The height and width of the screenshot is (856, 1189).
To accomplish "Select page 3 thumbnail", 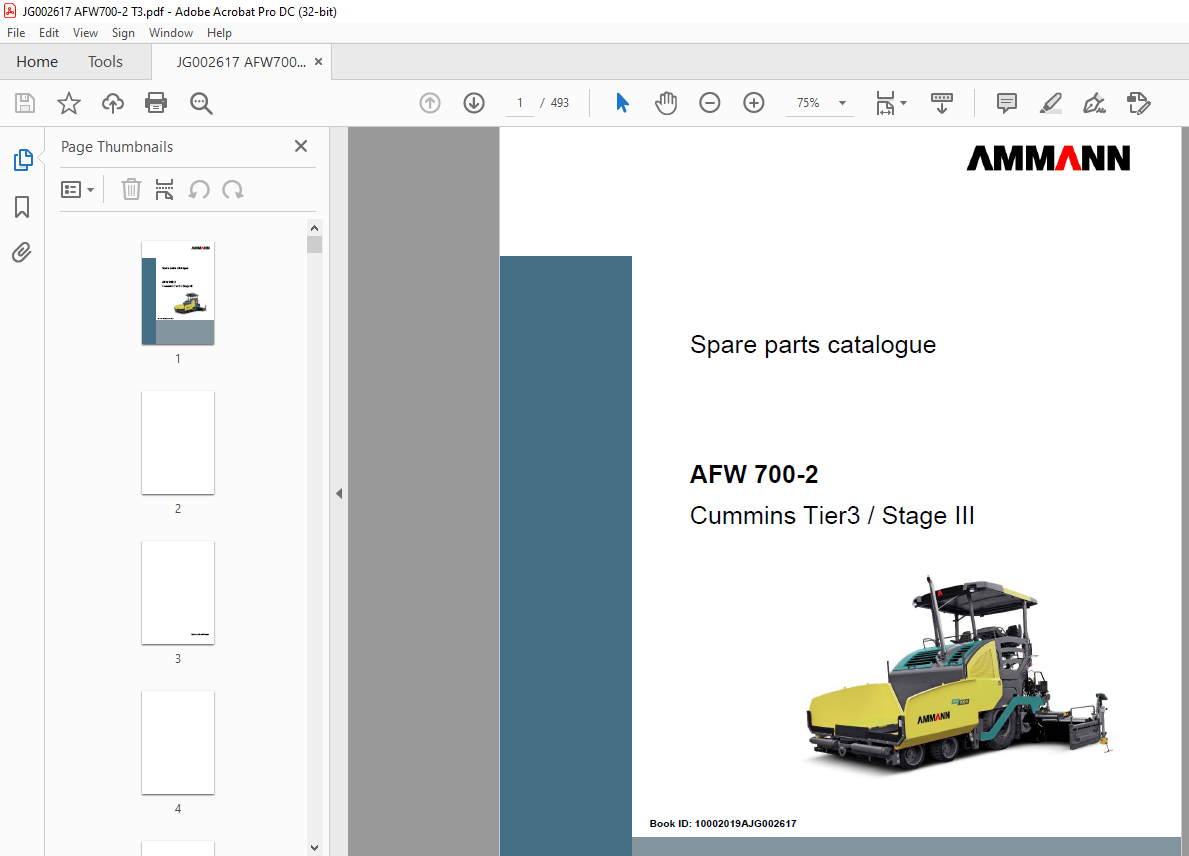I will tap(178, 593).
